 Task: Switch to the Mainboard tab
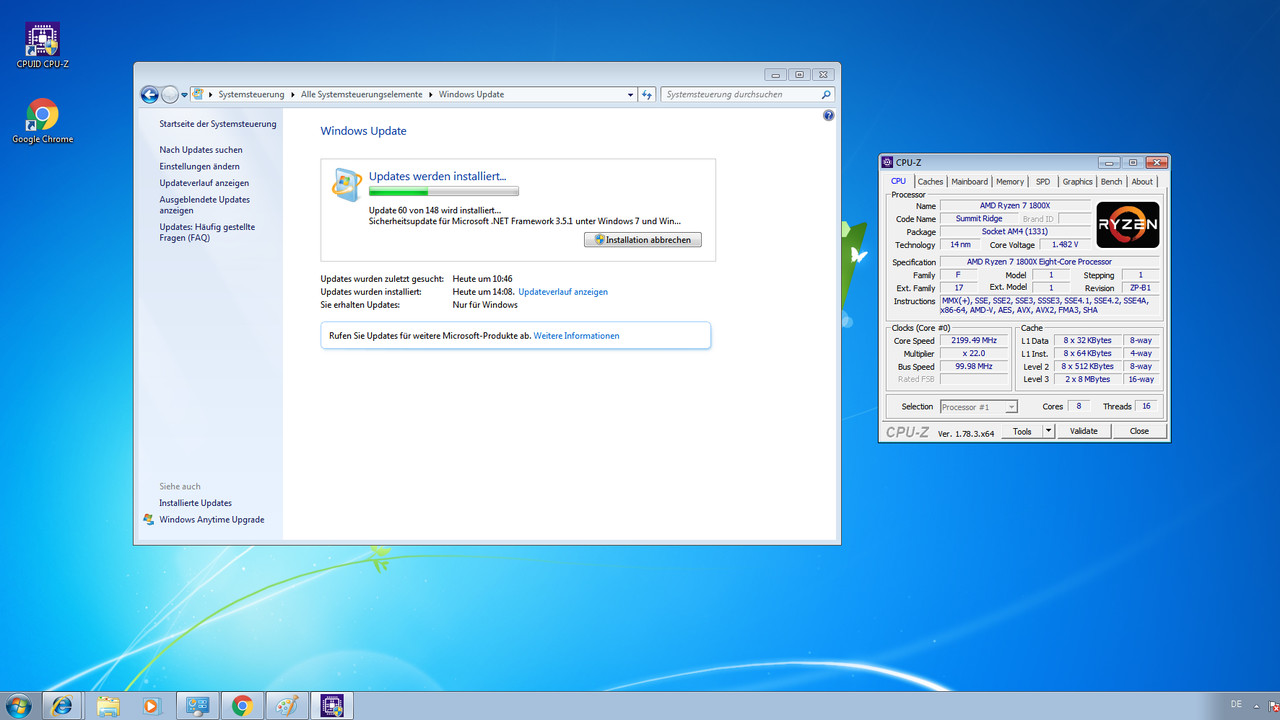tap(969, 181)
